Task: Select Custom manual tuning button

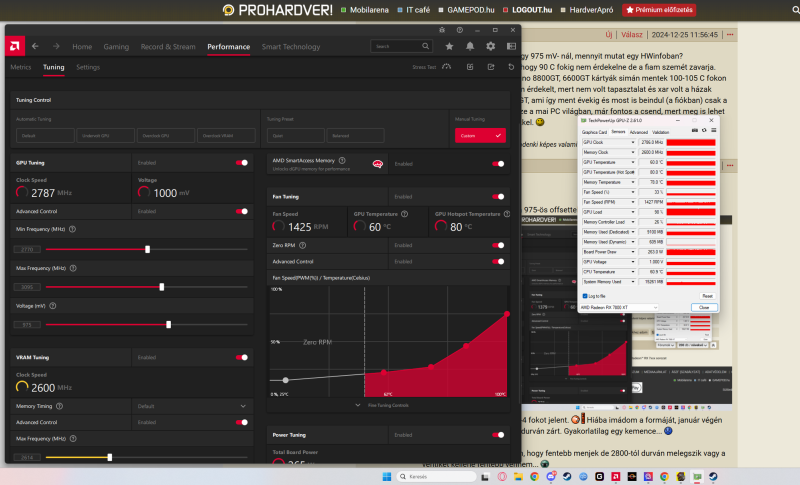Action: click(480, 135)
